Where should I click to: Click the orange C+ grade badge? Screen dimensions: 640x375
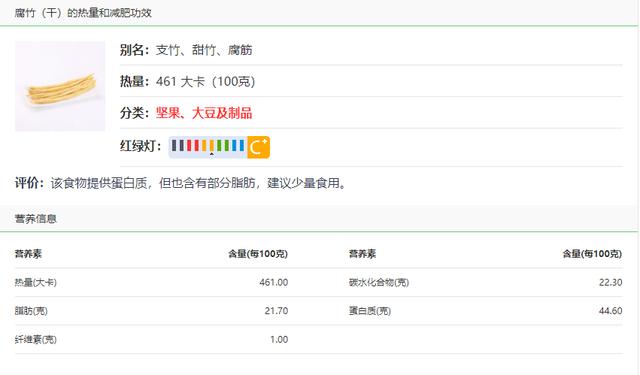coord(258,147)
